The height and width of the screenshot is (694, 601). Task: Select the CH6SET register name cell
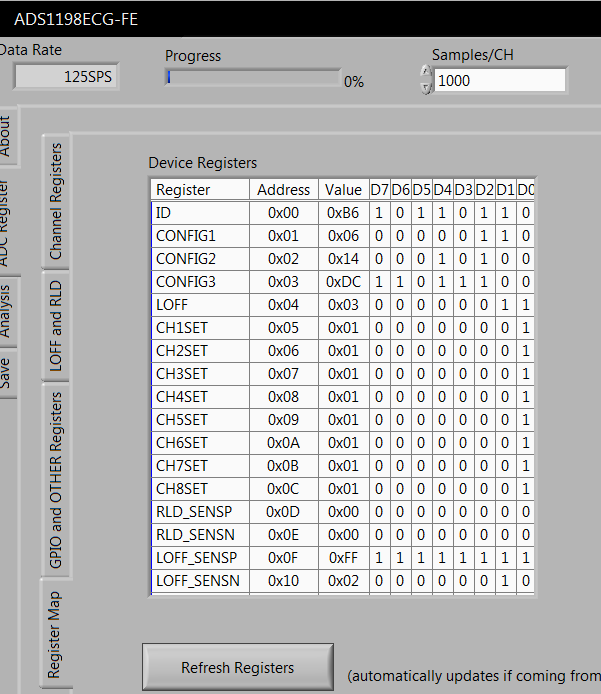(x=200, y=443)
